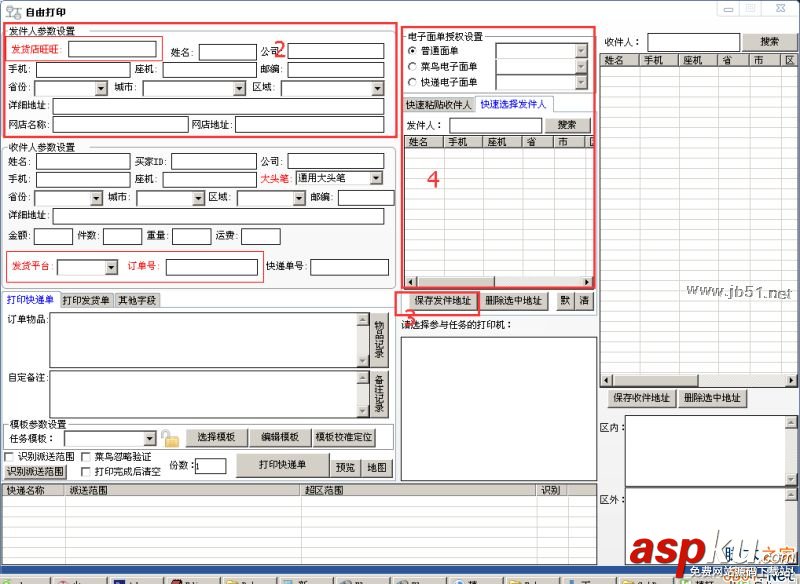Screen dimensions: 800x584
Task: Open recipient 区域 dropdown
Action: click(299, 198)
